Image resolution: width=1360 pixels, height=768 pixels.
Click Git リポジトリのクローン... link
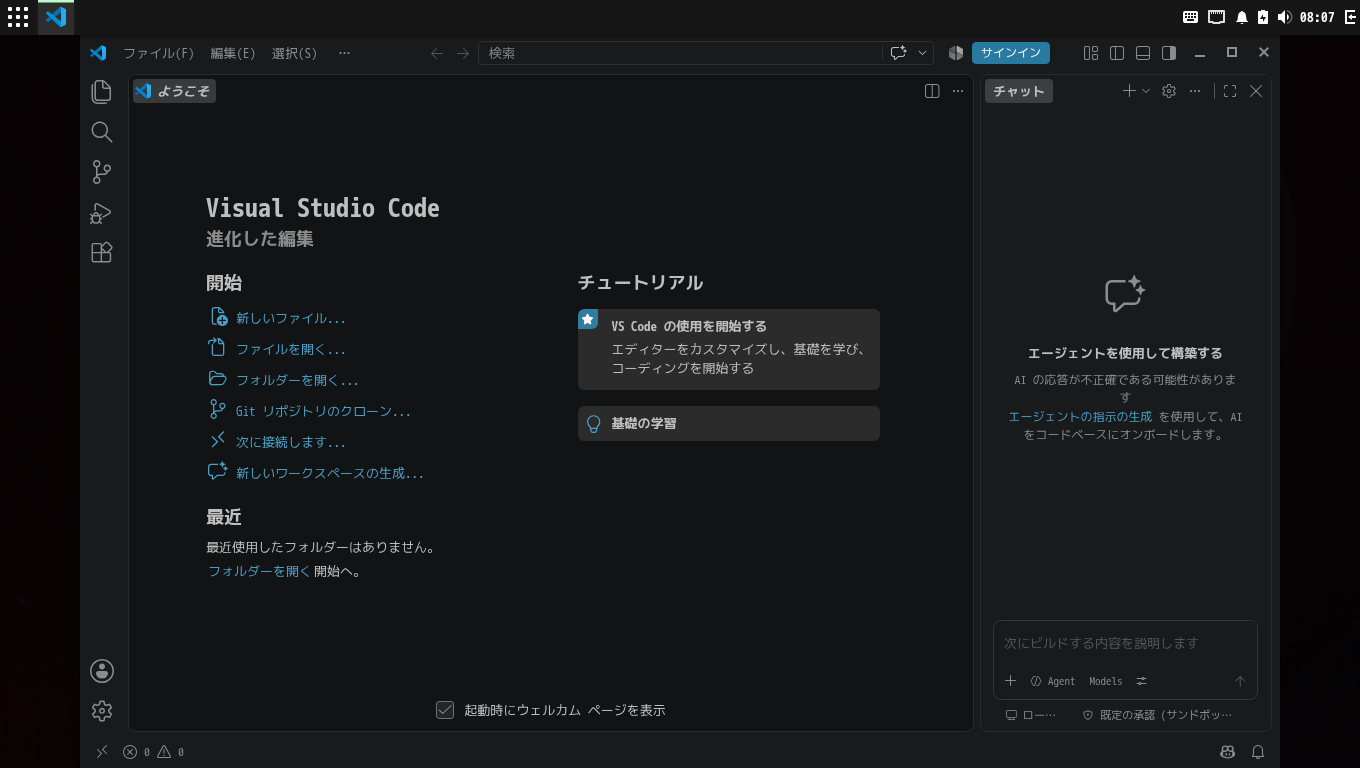[323, 411]
